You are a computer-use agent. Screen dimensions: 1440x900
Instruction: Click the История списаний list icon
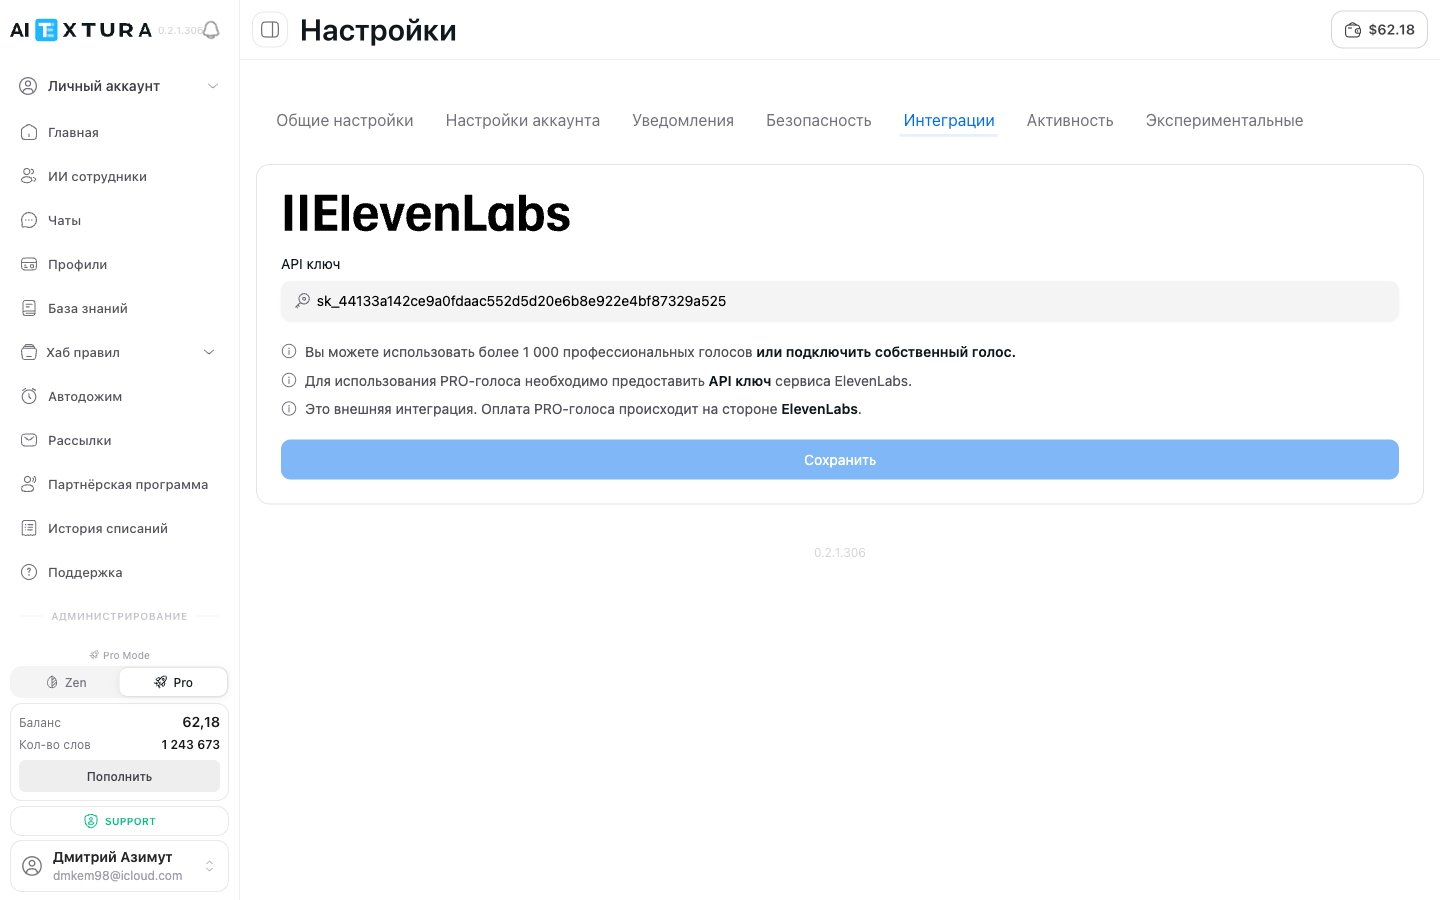tap(29, 528)
